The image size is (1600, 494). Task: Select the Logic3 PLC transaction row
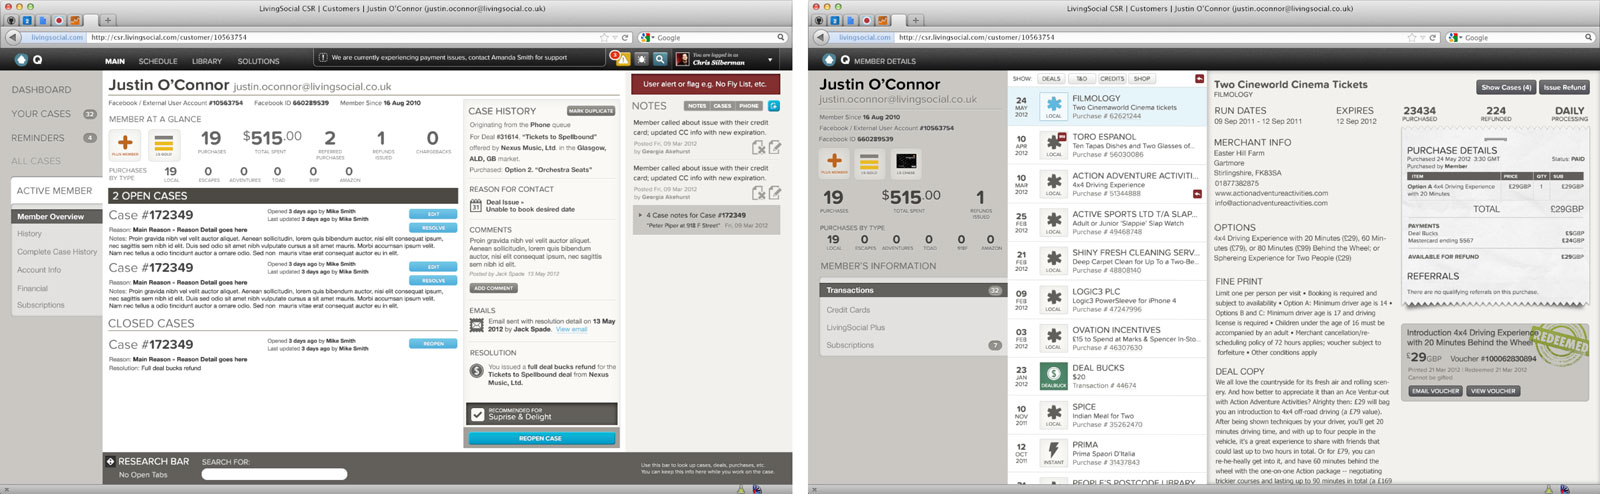[x=1107, y=300]
